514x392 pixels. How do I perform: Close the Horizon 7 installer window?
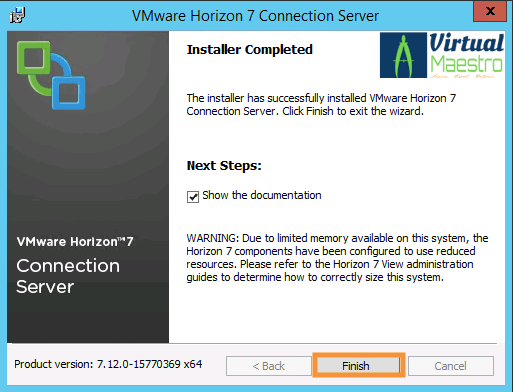tap(490, 11)
